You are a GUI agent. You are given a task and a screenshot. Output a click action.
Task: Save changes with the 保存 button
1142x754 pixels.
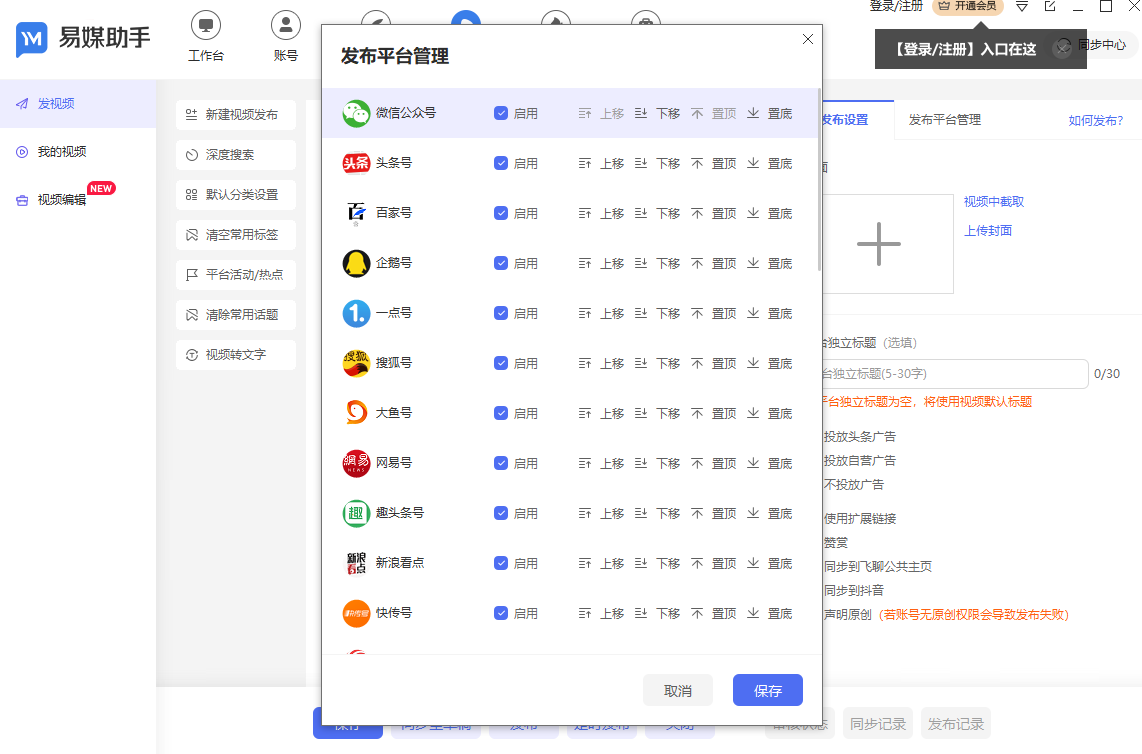point(767,690)
